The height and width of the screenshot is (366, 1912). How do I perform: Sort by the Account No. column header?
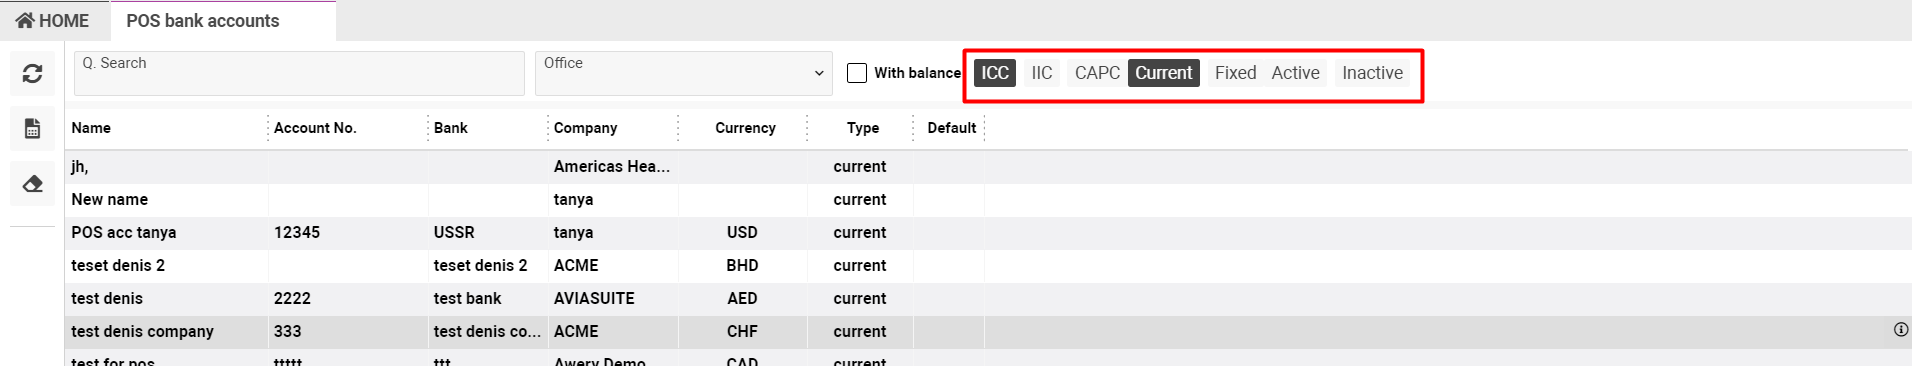click(315, 128)
